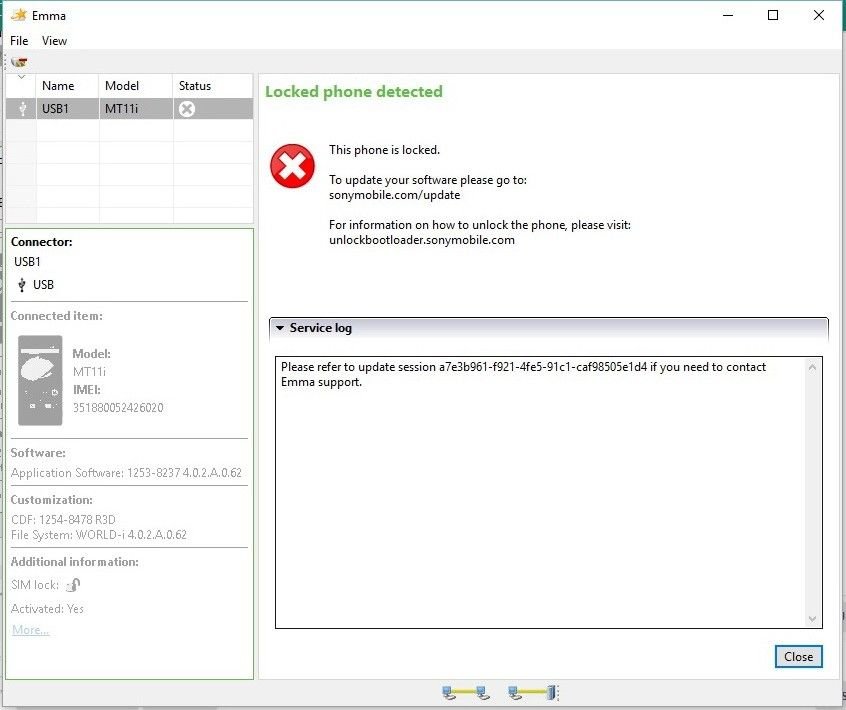Click the first network connection status icon

pos(466,692)
